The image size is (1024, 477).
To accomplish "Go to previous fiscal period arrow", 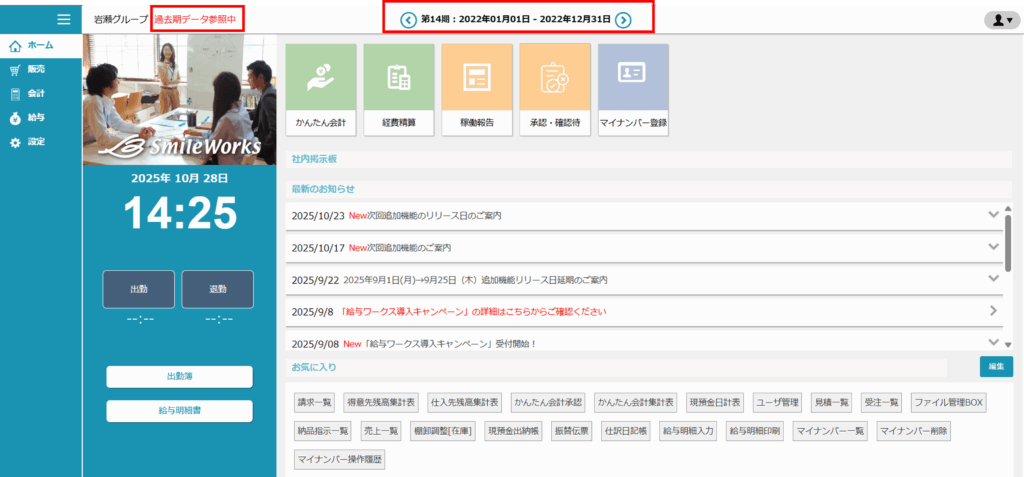I will [408, 19].
